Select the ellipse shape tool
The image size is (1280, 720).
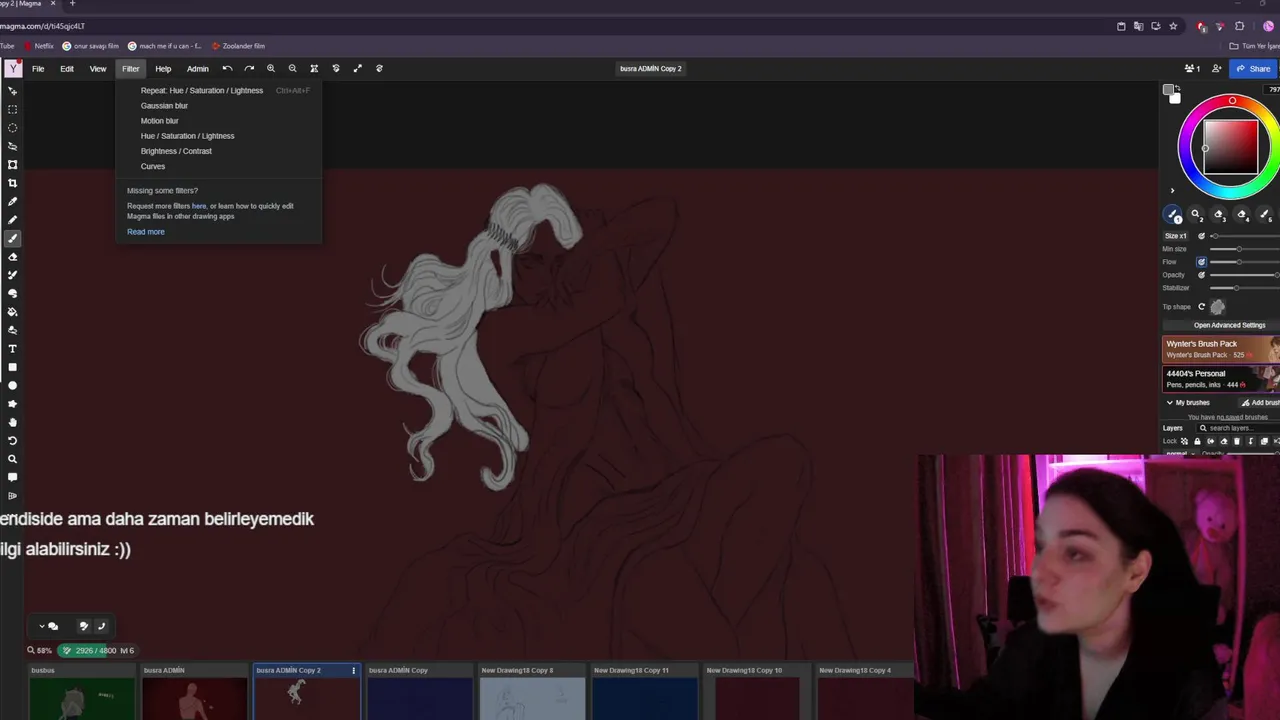(x=13, y=385)
